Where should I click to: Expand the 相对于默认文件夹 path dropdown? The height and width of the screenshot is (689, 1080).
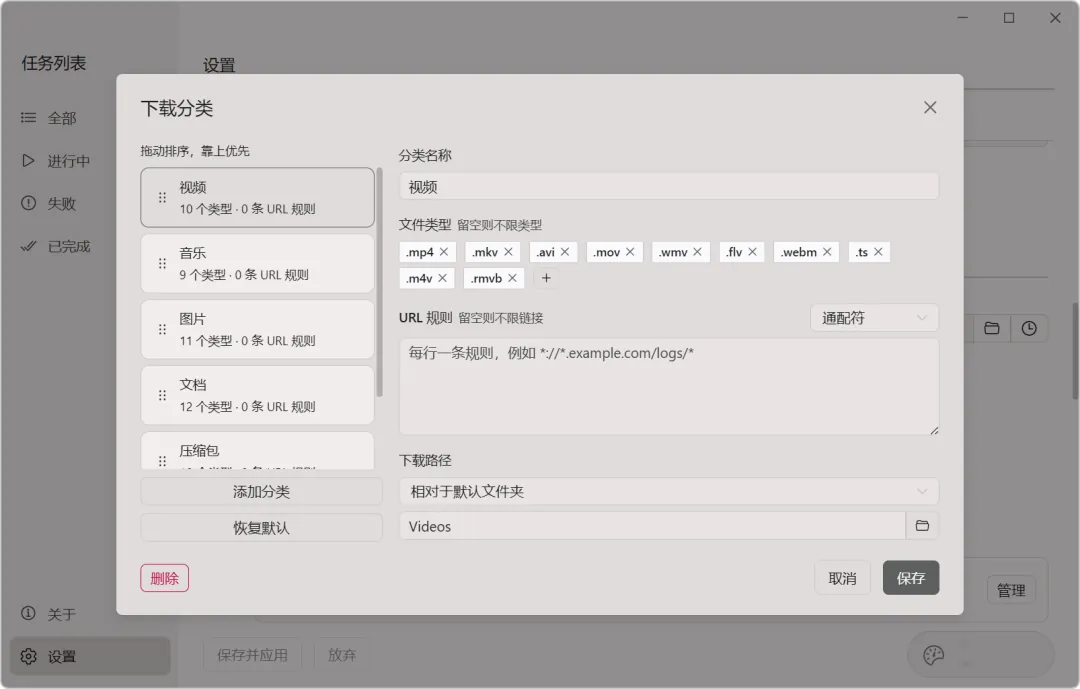pyautogui.click(x=669, y=491)
